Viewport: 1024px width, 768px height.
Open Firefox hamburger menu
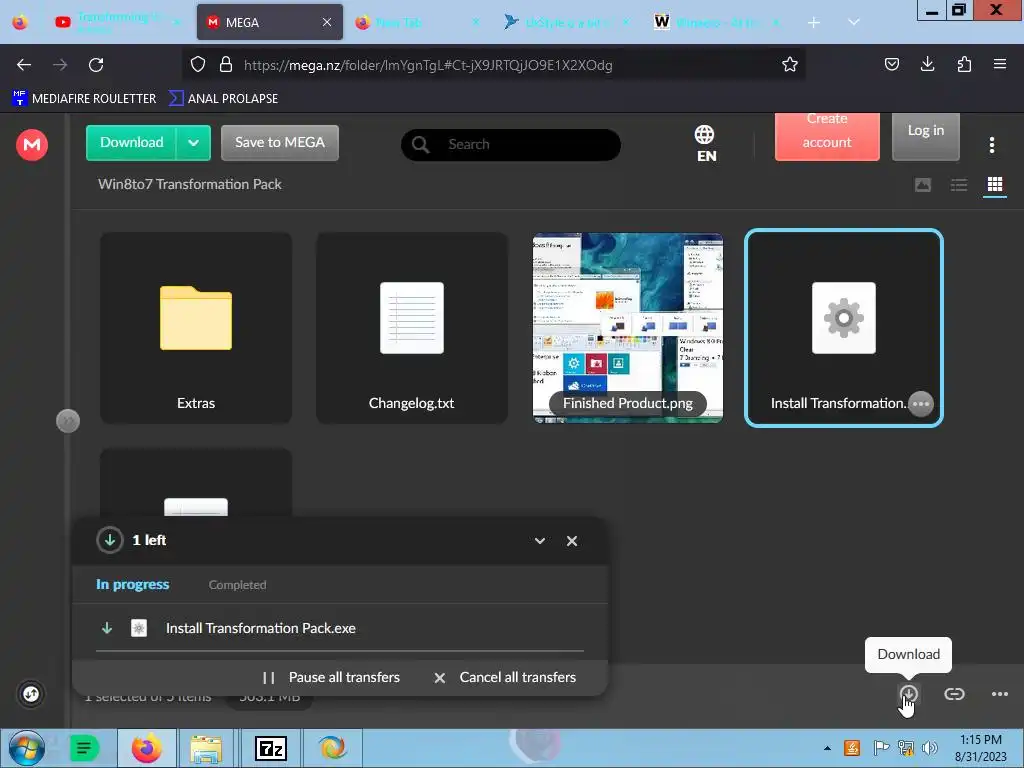pyautogui.click(x=999, y=64)
